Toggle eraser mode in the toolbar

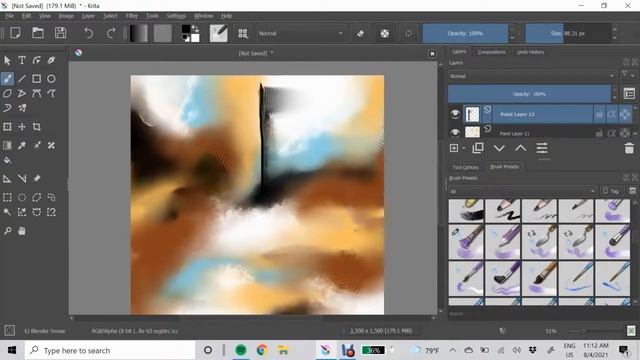click(x=360, y=33)
